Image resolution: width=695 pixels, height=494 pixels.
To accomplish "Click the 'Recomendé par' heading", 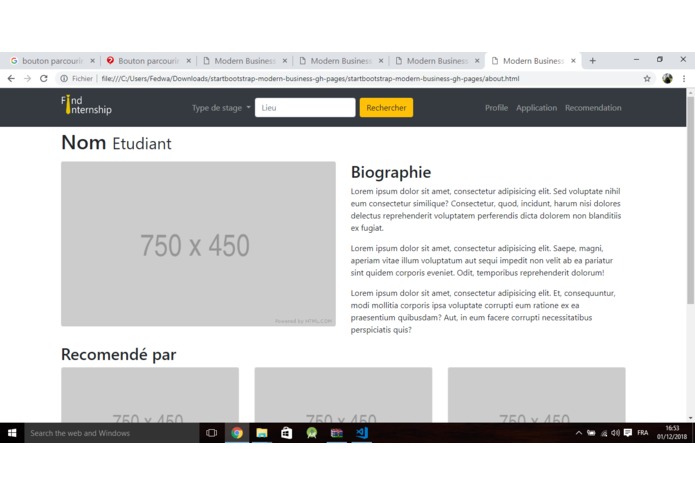I will coord(118,354).
